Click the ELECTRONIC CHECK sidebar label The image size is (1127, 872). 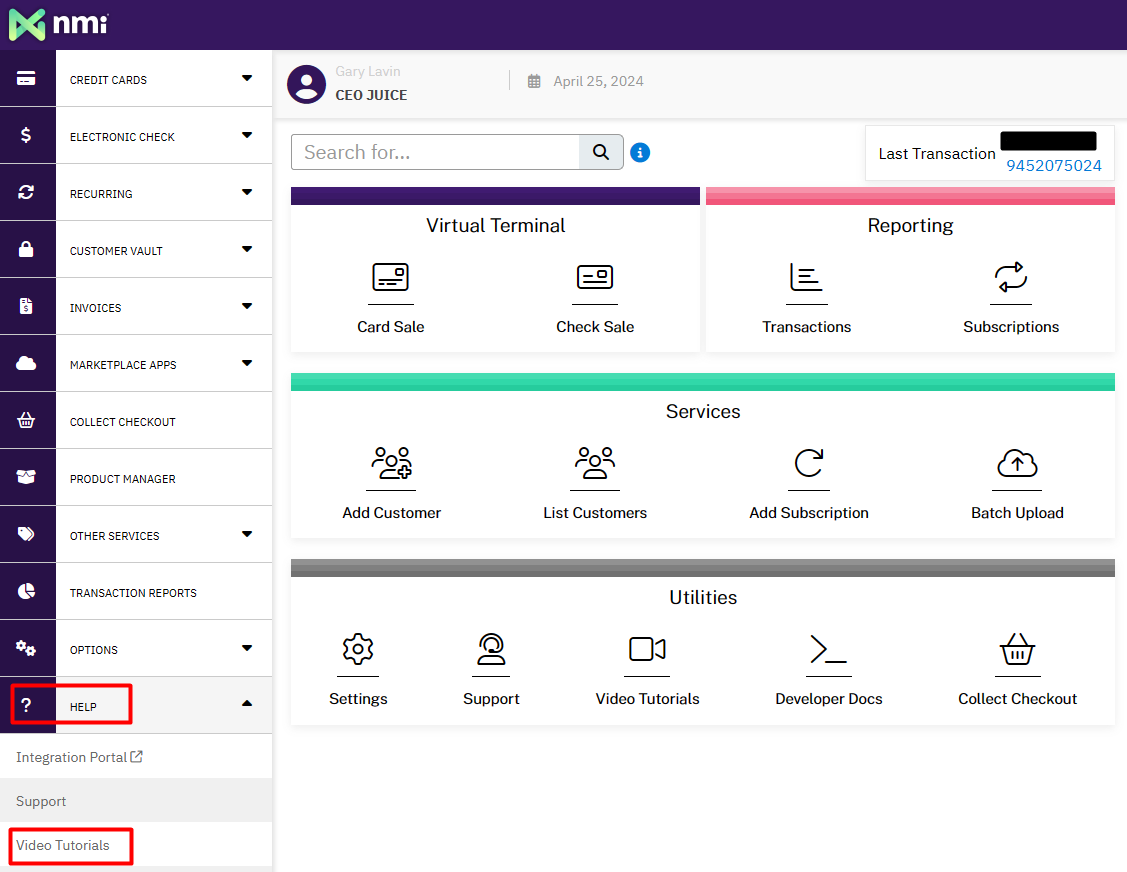122,137
